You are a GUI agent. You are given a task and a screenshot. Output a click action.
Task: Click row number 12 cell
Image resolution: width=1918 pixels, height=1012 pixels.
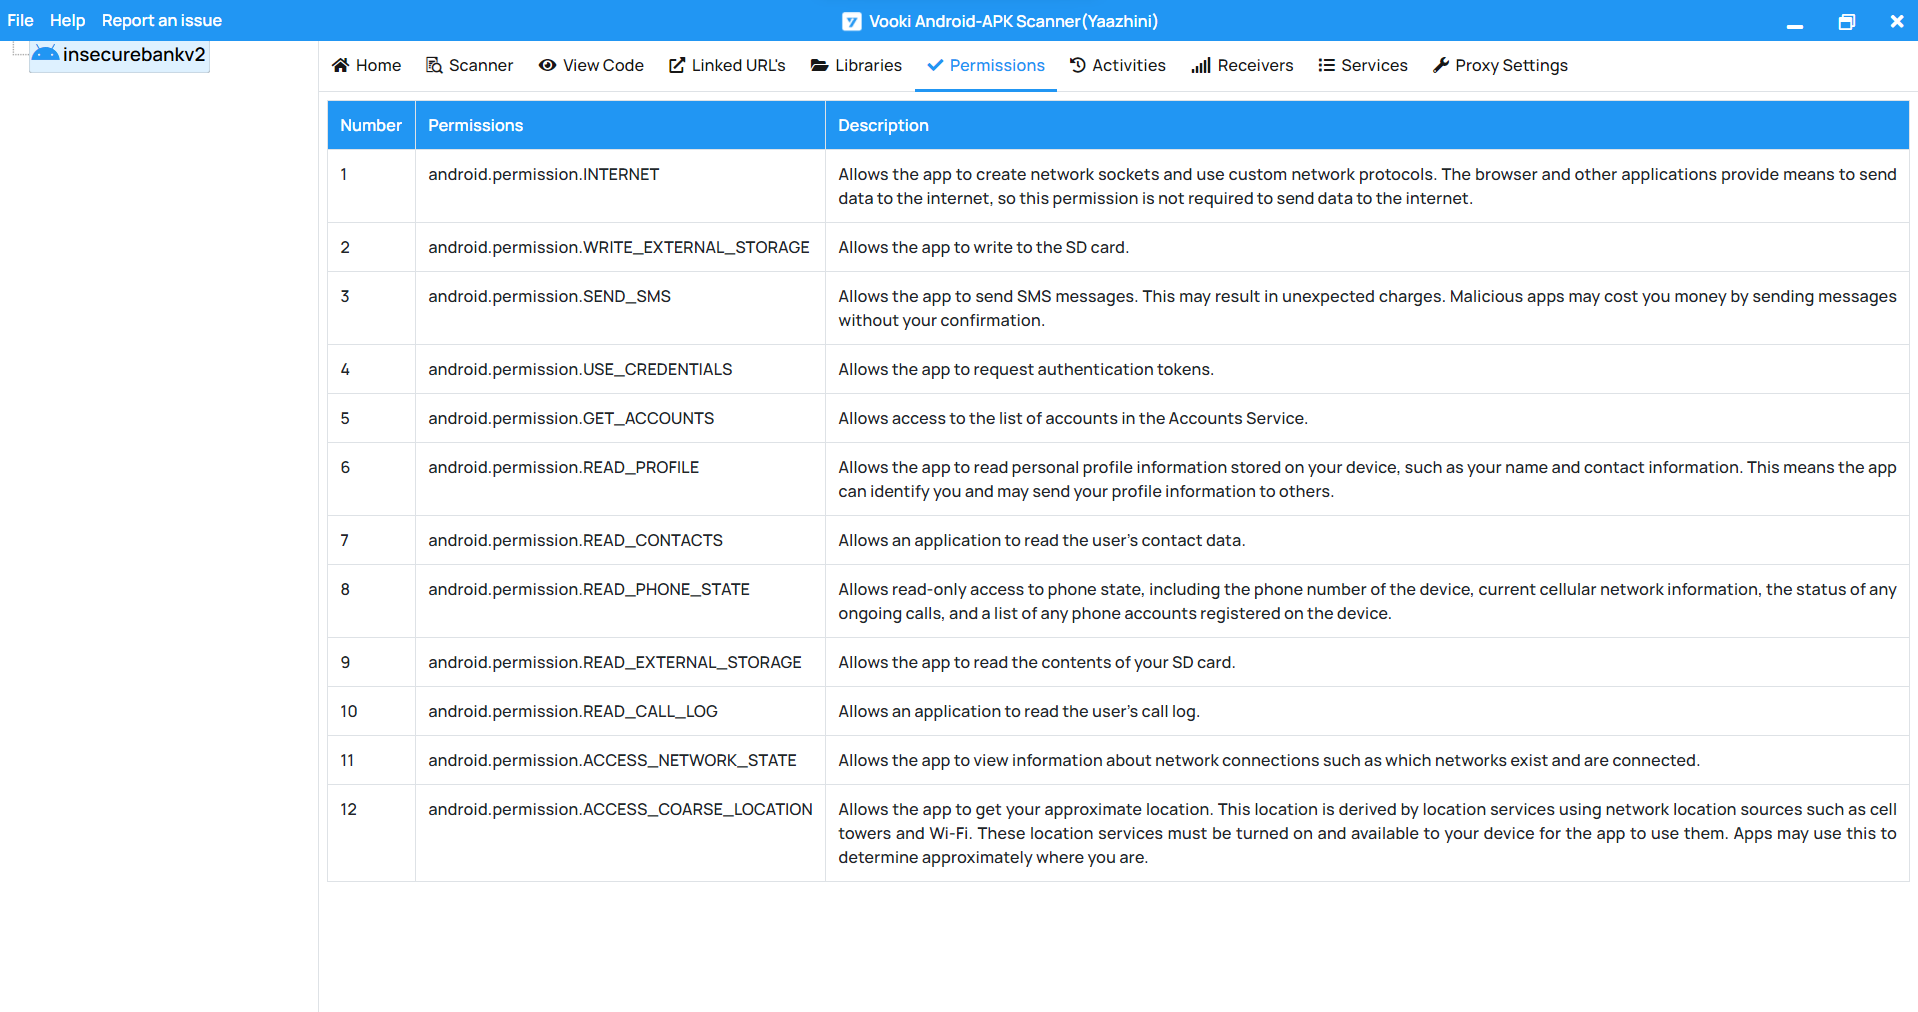(x=371, y=833)
